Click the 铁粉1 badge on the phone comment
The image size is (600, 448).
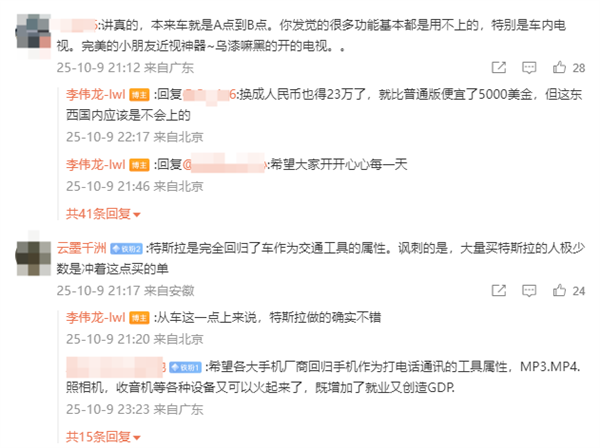click(x=185, y=368)
